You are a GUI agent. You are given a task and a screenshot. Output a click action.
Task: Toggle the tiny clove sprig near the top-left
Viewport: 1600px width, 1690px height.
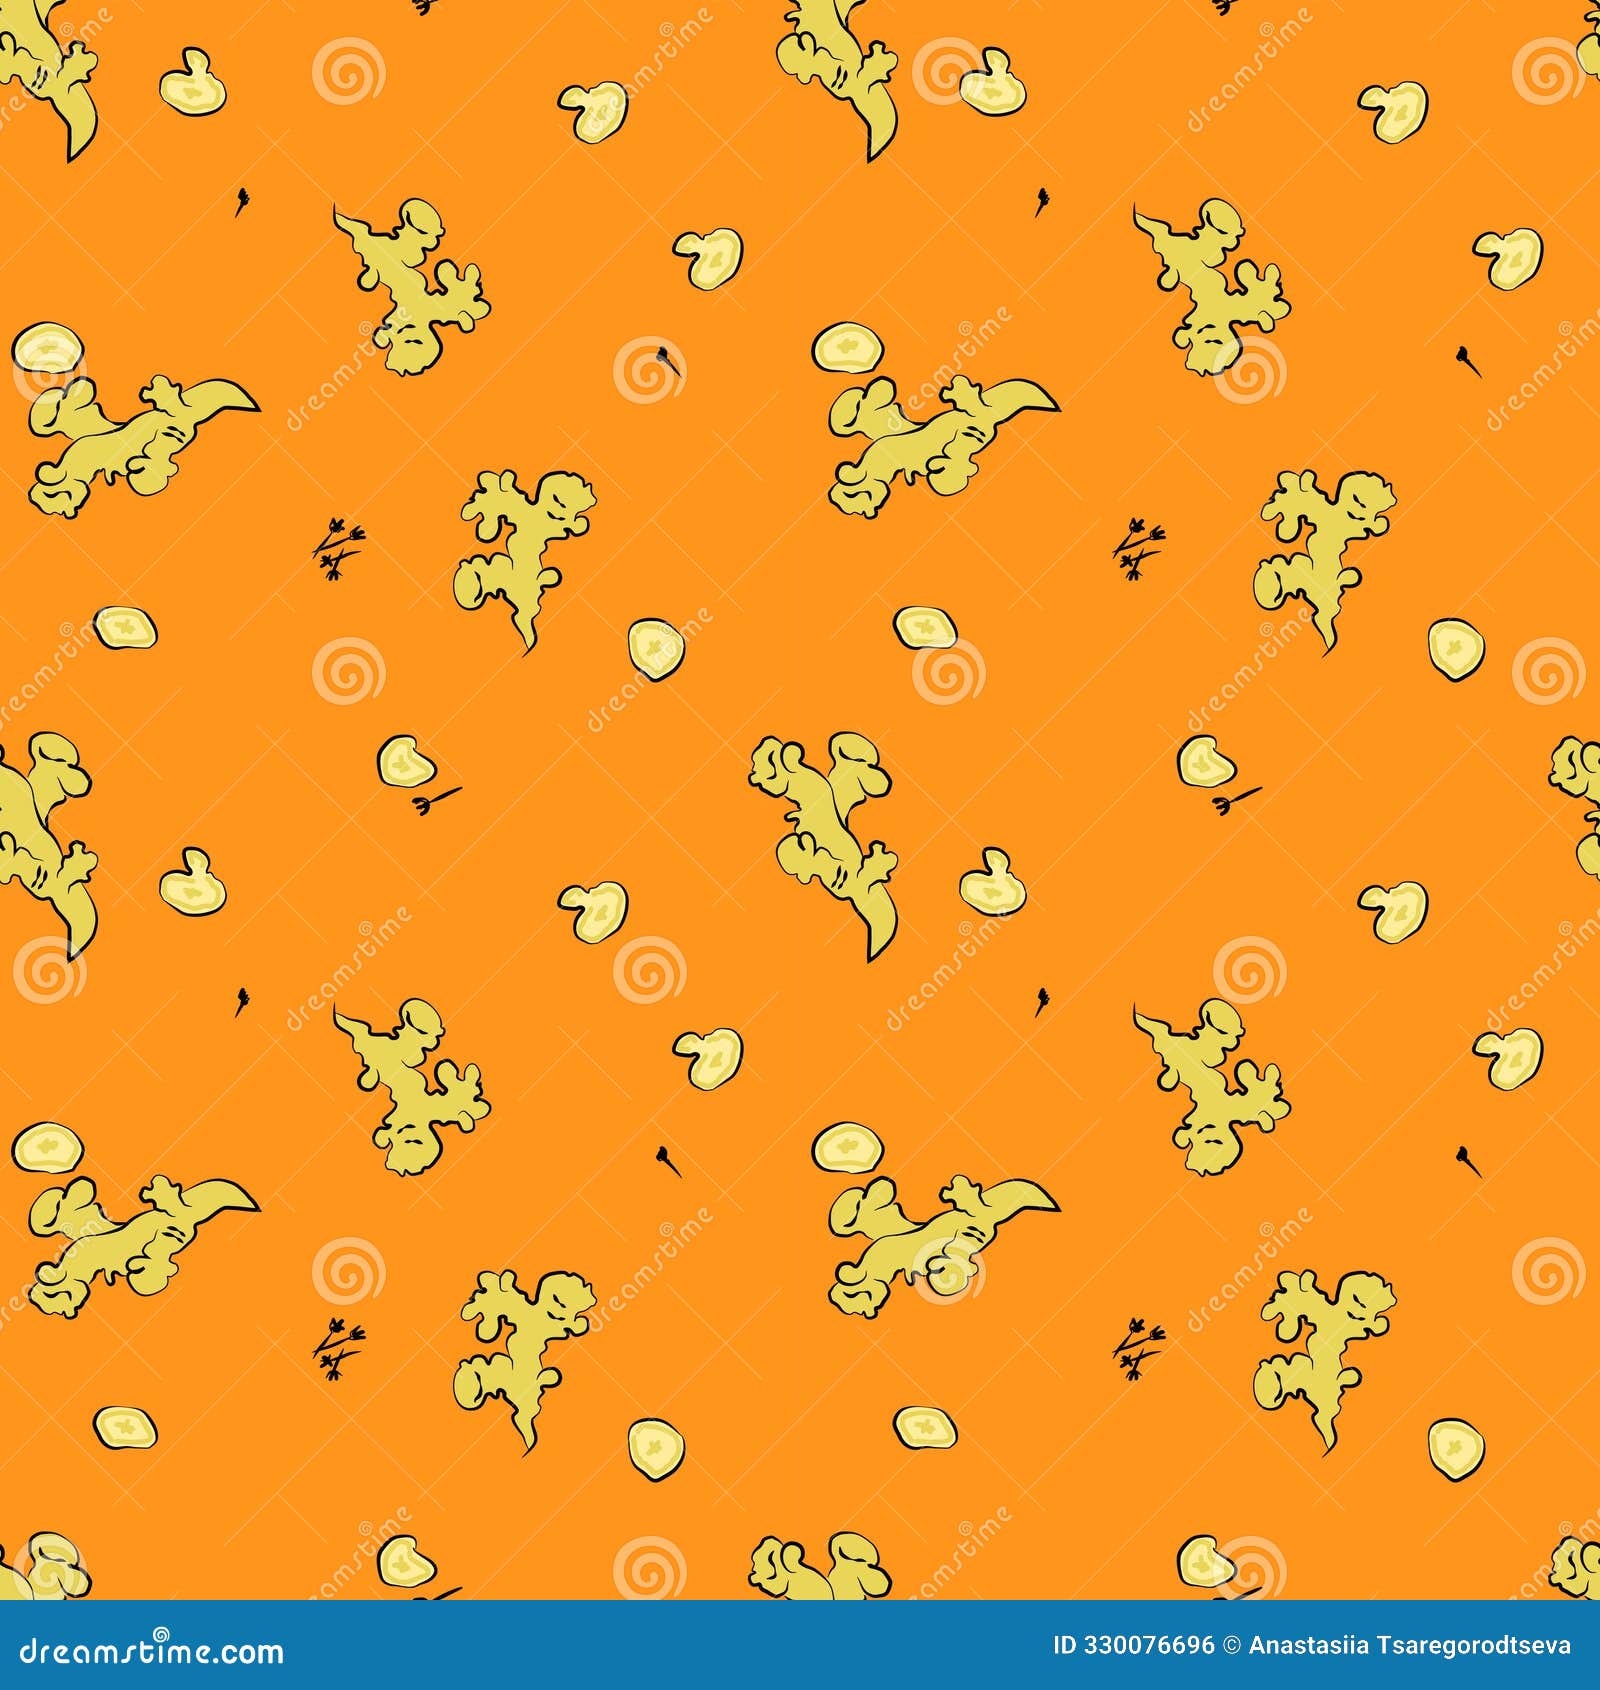pyautogui.click(x=240, y=200)
